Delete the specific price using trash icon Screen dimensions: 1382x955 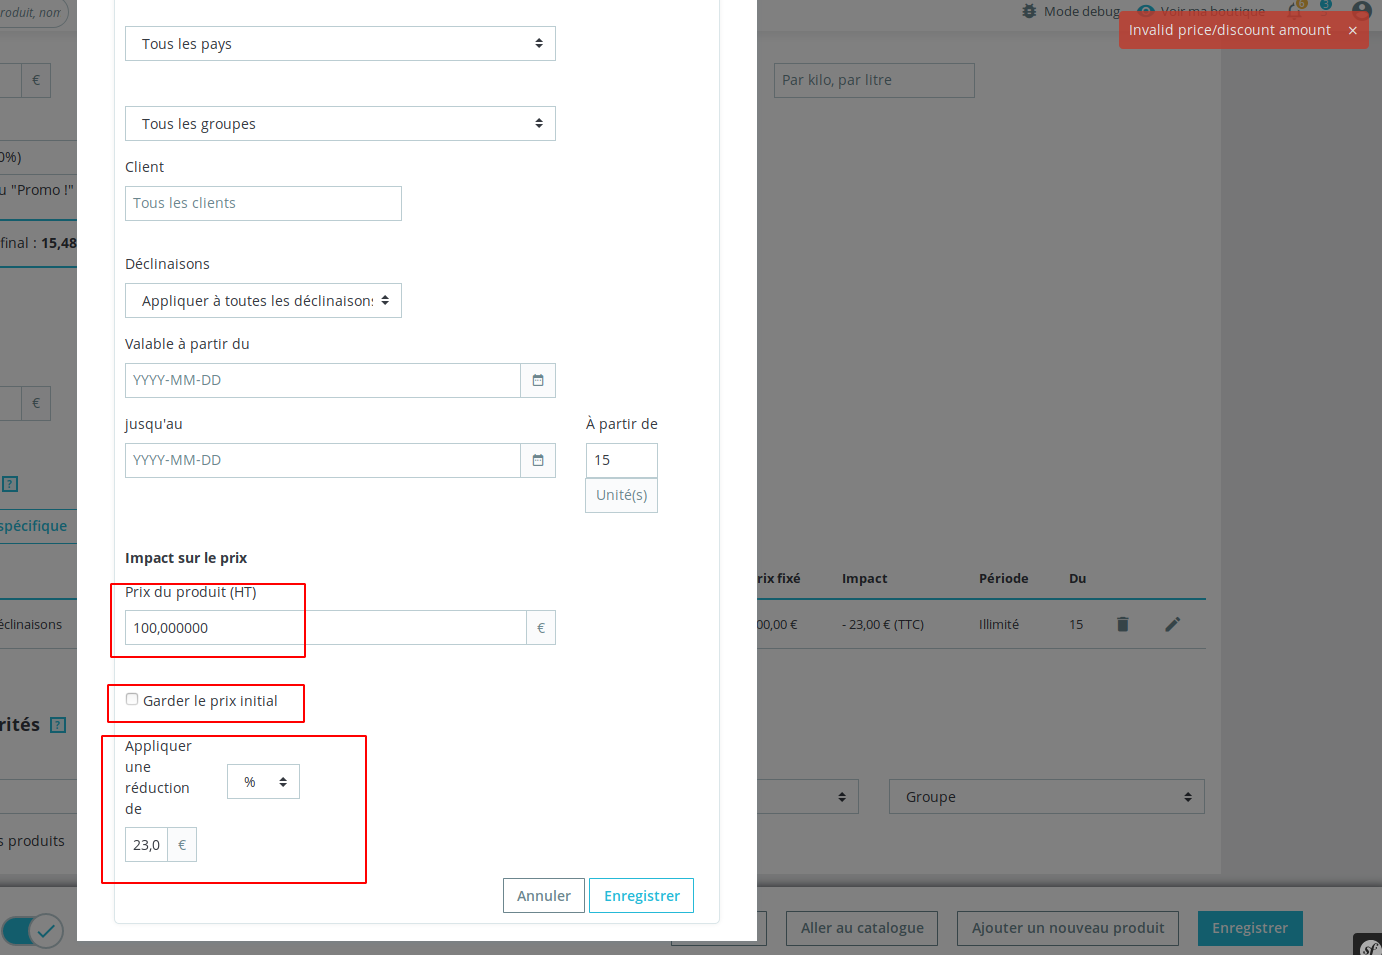1122,624
